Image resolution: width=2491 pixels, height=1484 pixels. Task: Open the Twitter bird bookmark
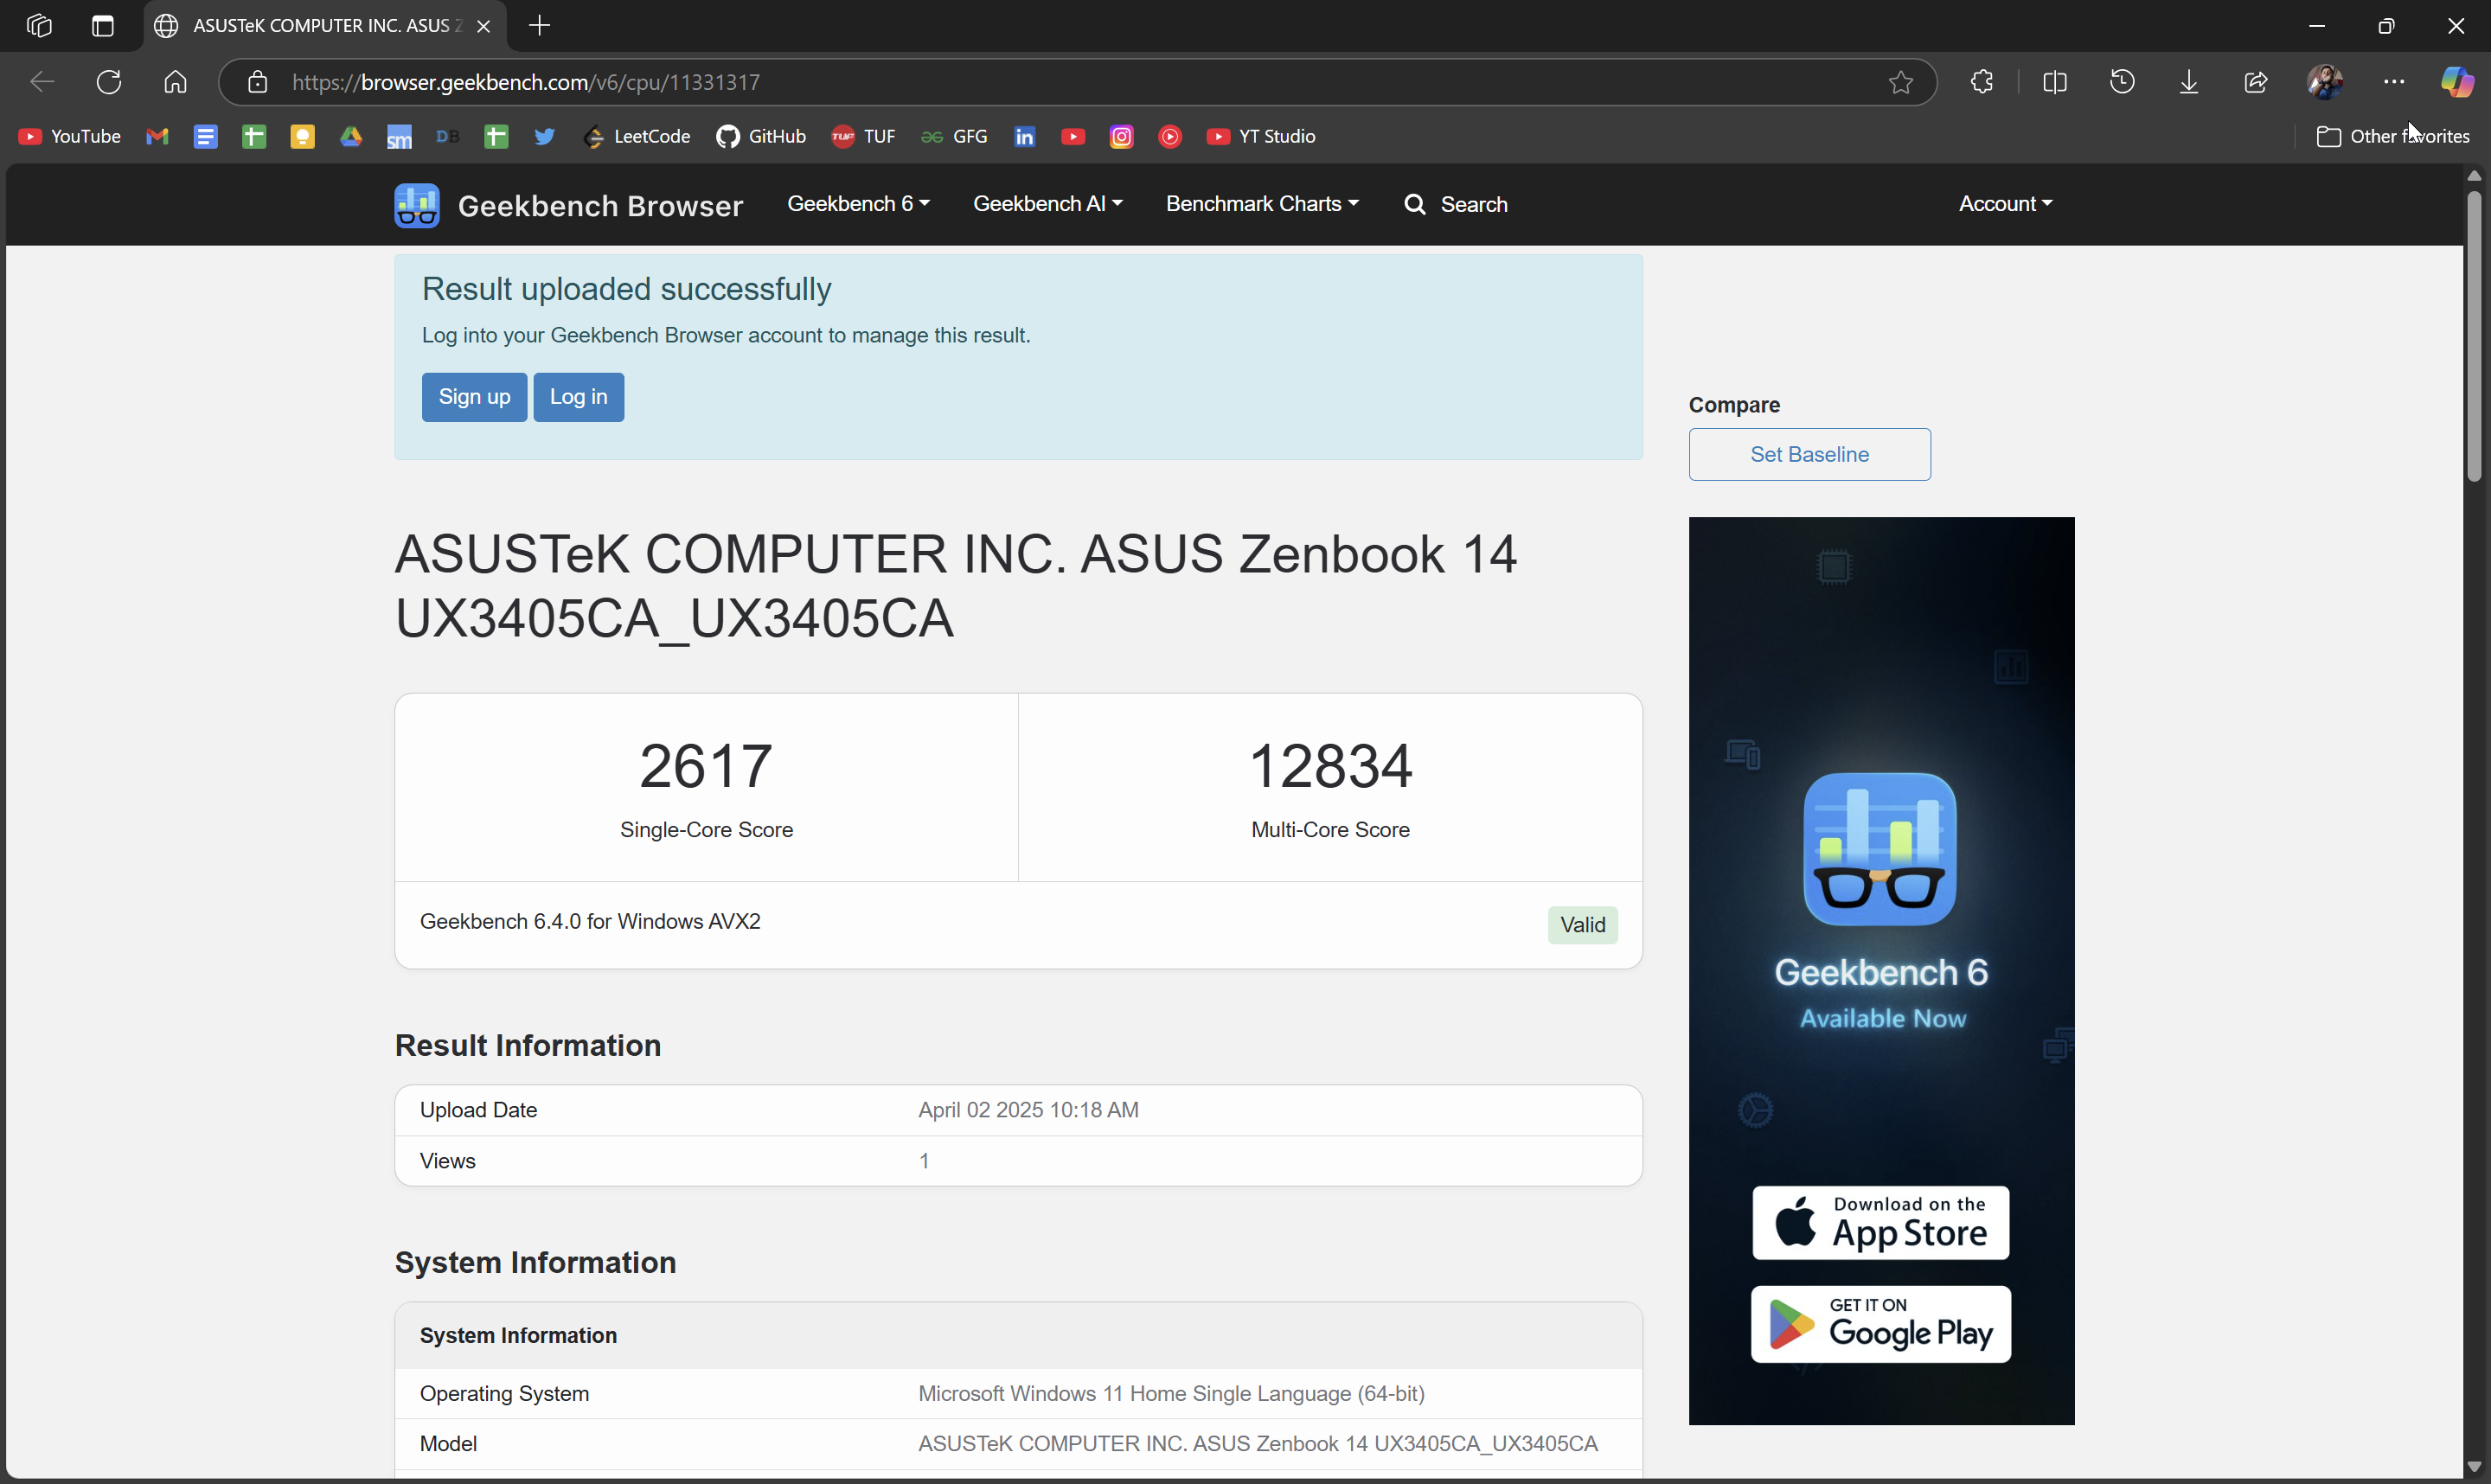click(x=545, y=136)
